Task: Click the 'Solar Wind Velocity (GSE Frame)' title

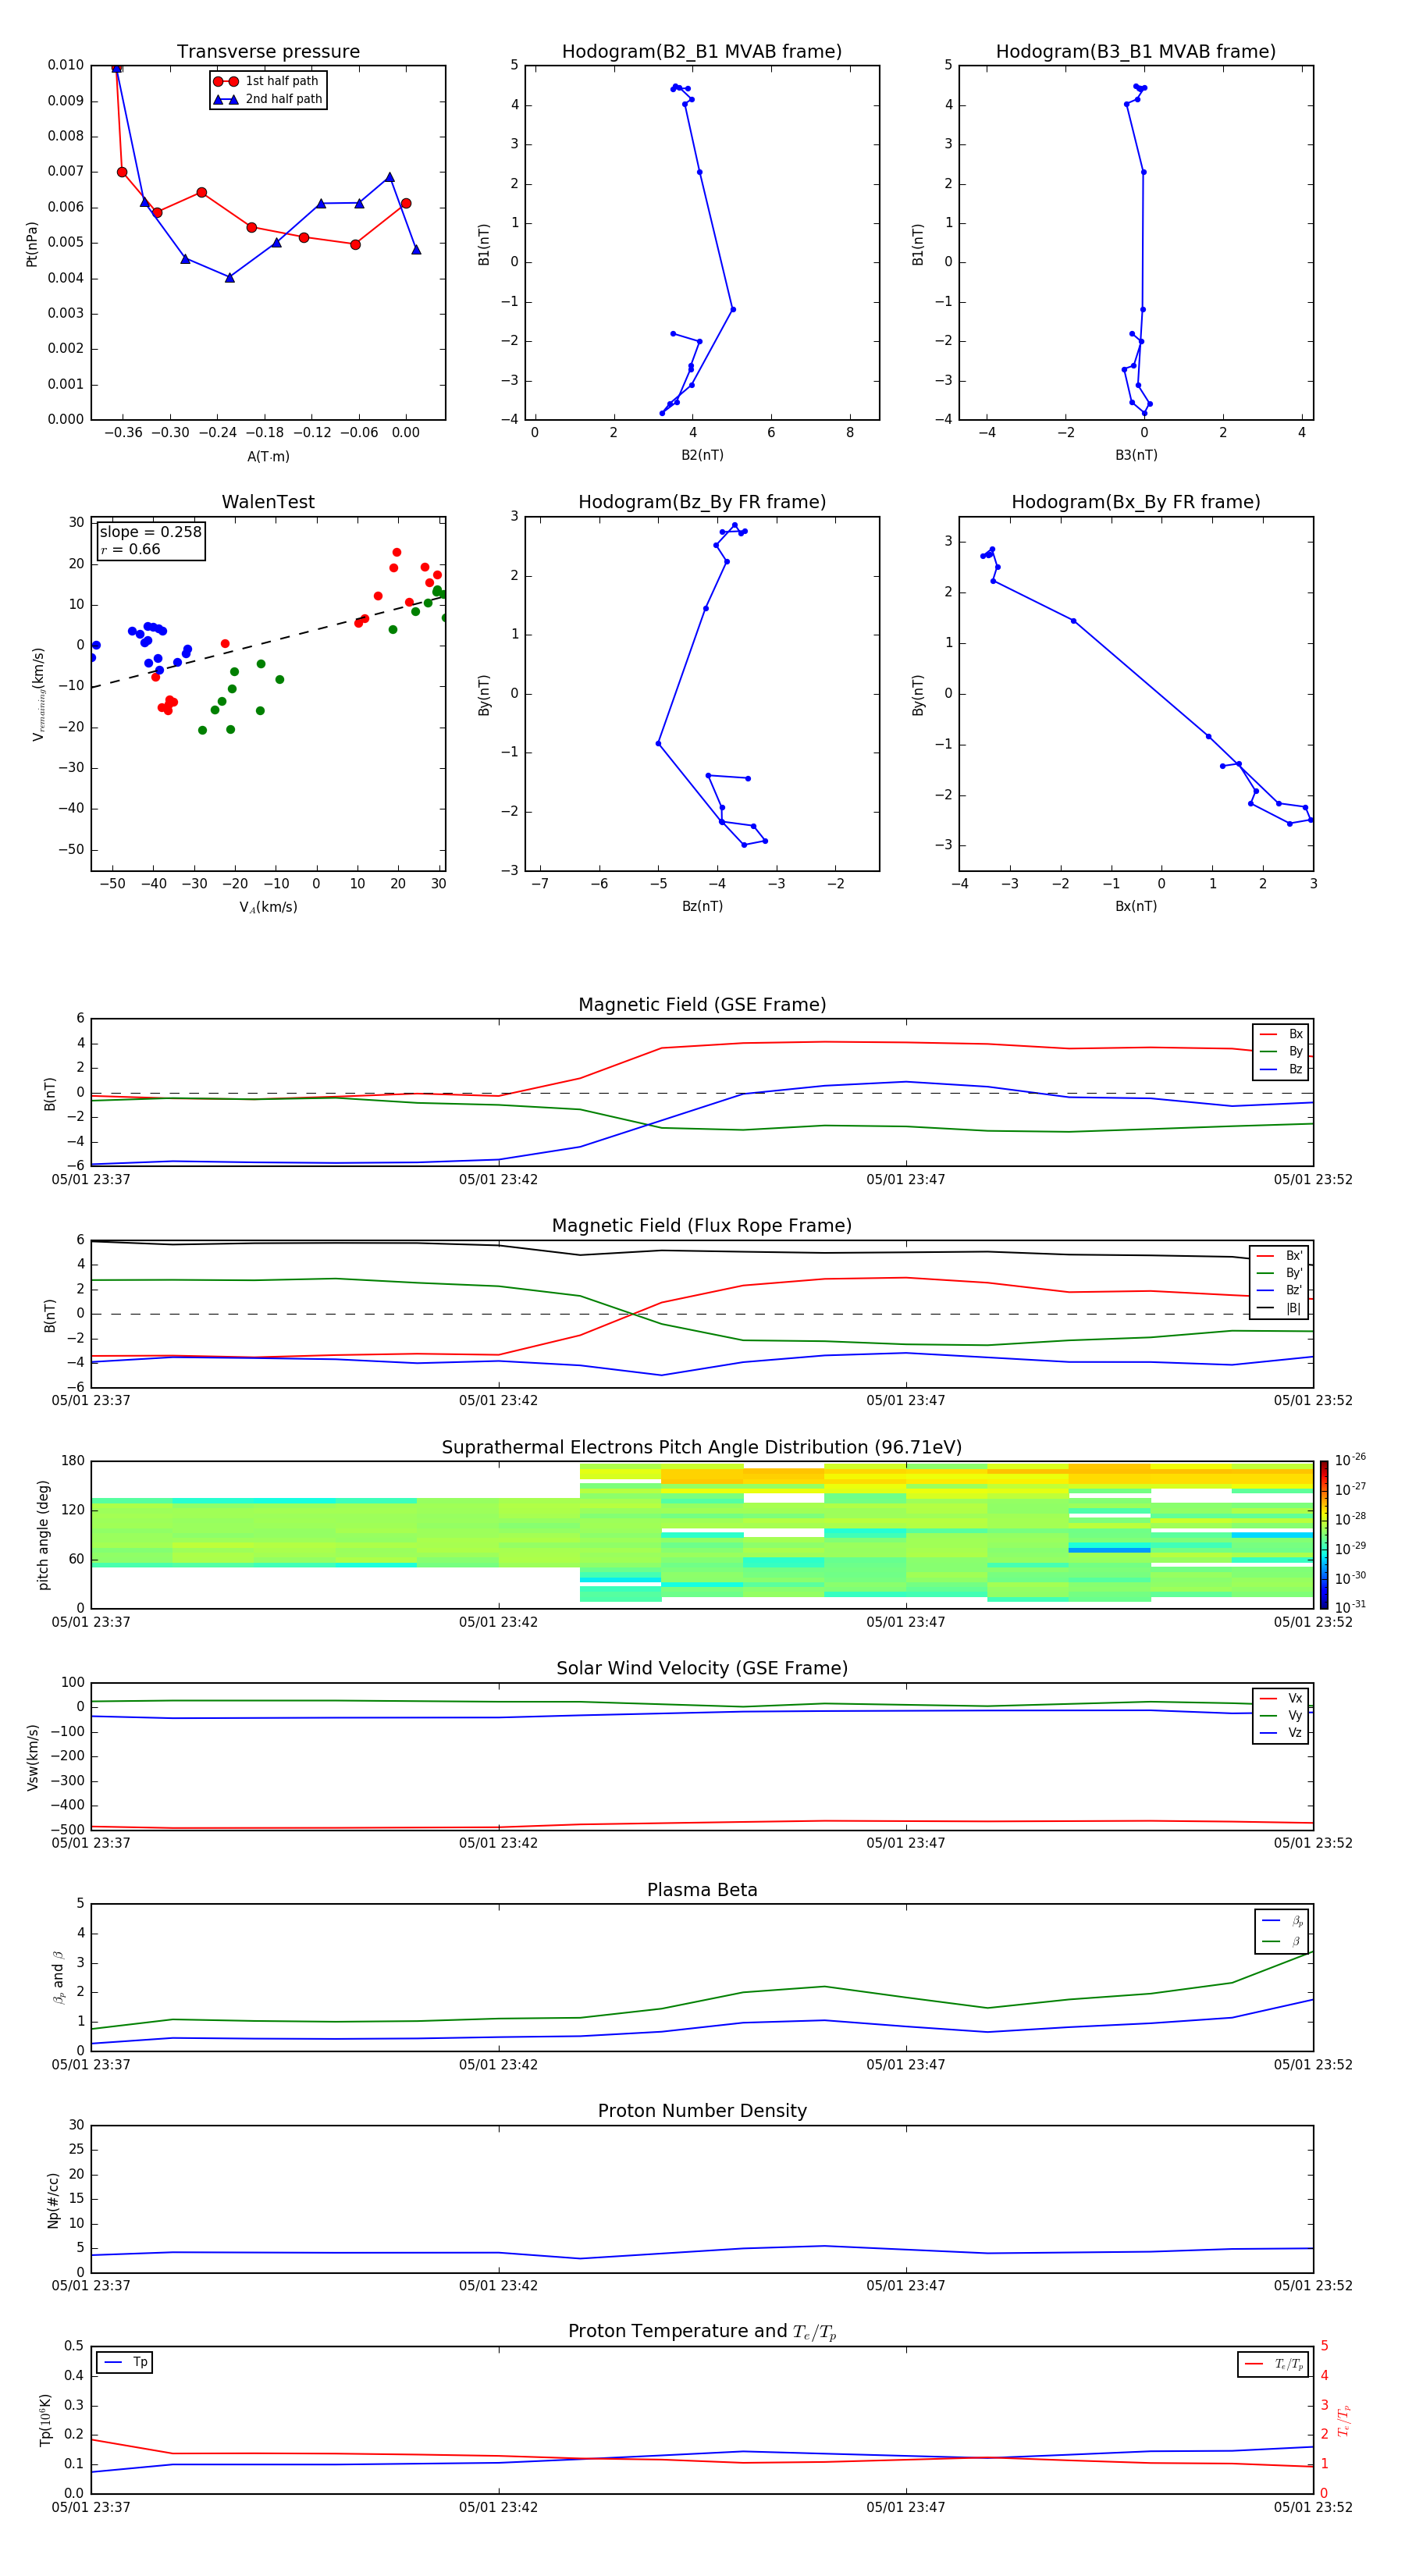Action: (702, 1668)
